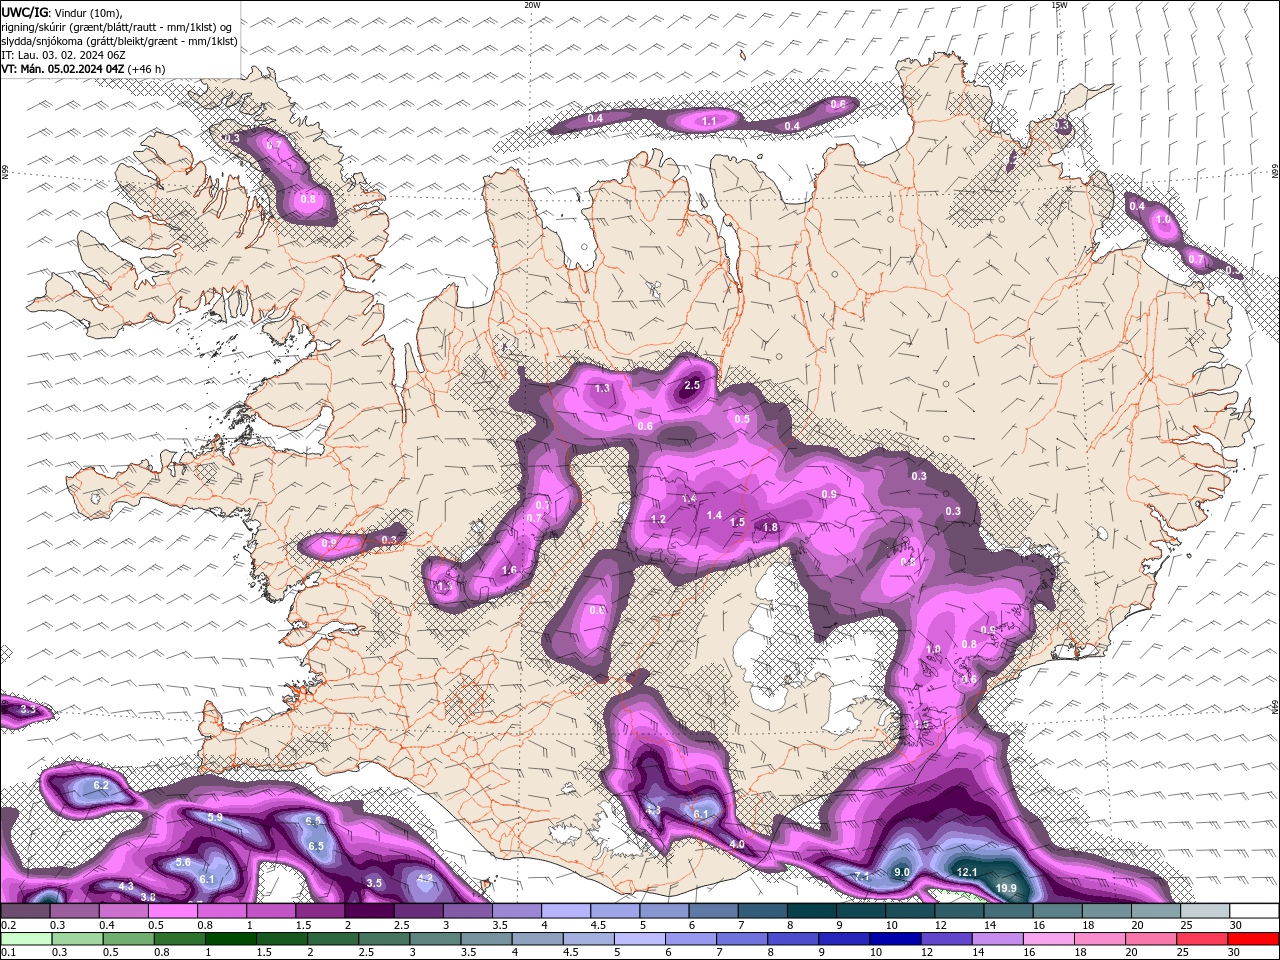The width and height of the screenshot is (1280, 960).
Task: Click the 1.1 value in the northern offshore band
Action: coord(709,121)
